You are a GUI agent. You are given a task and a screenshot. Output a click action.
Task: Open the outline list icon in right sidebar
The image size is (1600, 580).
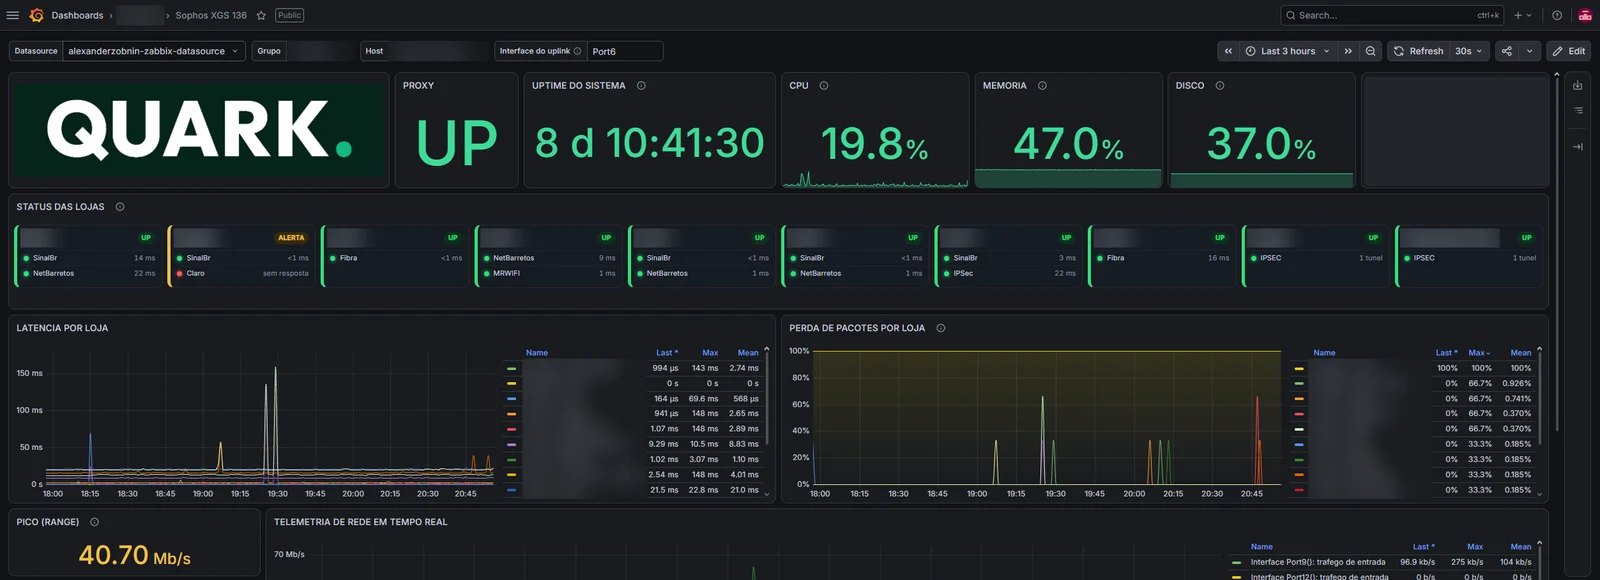coord(1578,110)
